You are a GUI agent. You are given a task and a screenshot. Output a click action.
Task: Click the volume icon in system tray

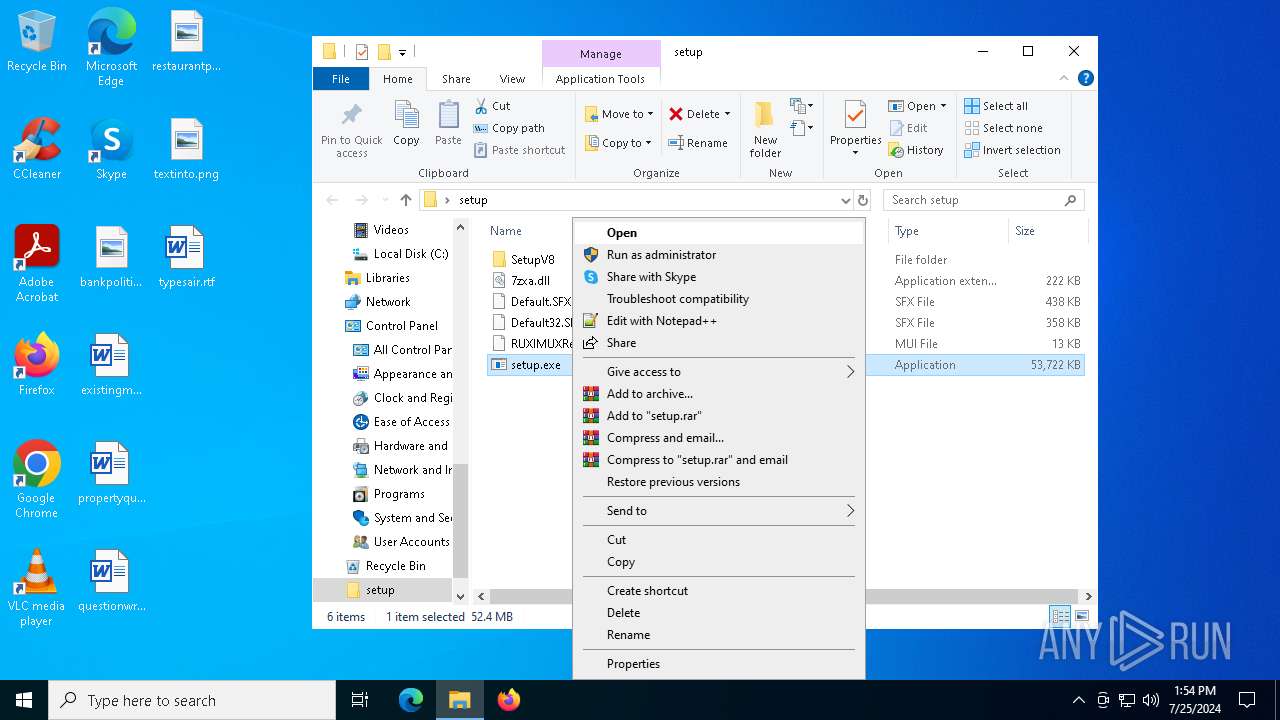[x=1151, y=700]
